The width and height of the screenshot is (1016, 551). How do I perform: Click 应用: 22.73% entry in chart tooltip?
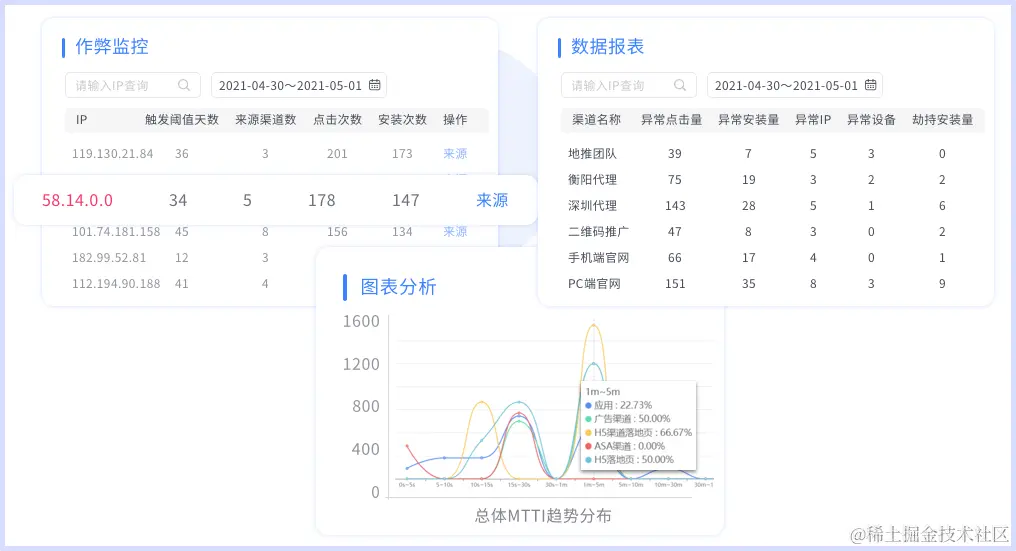click(619, 405)
